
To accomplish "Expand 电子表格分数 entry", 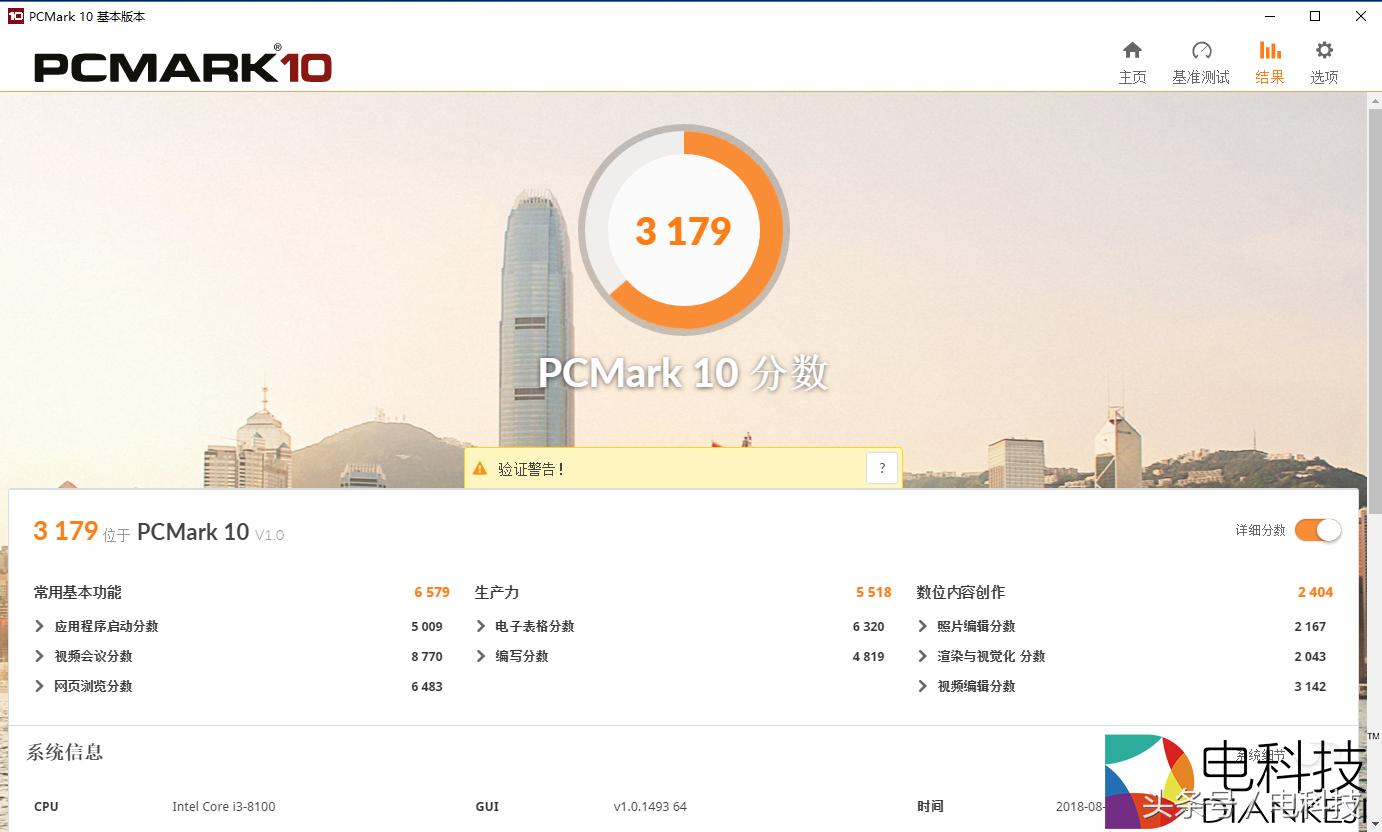I will [481, 626].
